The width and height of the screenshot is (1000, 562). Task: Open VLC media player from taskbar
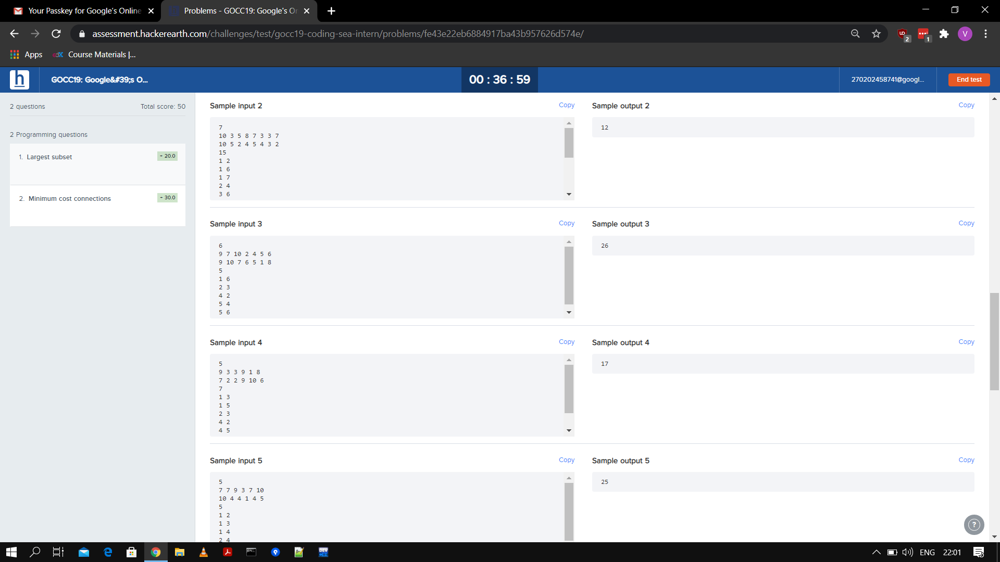point(203,552)
